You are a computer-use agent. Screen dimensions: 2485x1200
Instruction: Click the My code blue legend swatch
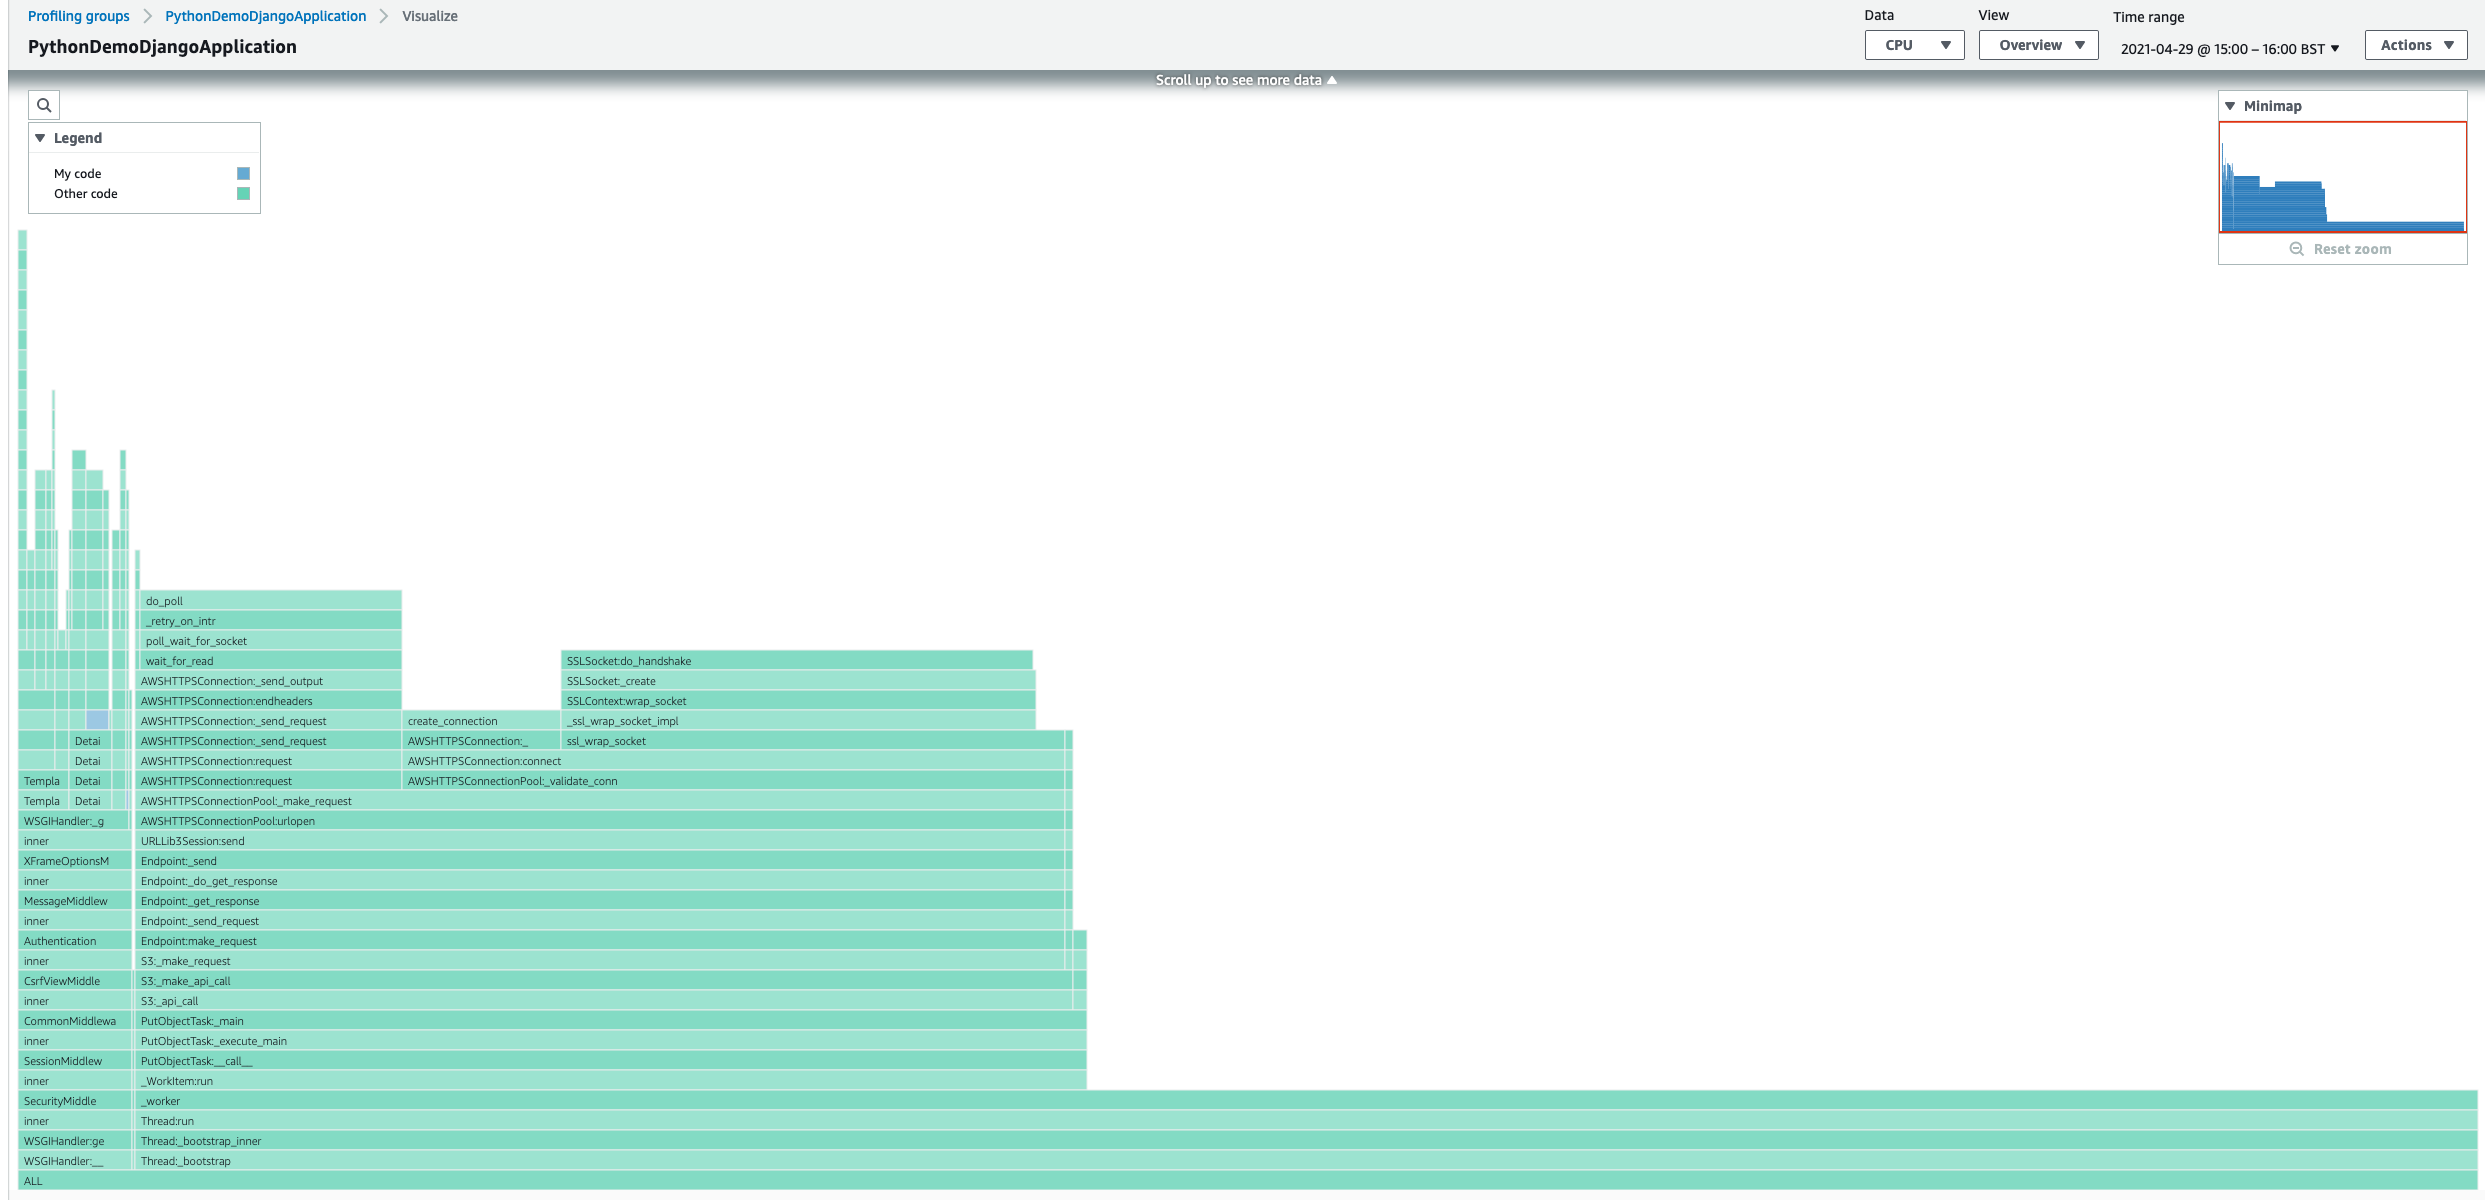pyautogui.click(x=243, y=174)
